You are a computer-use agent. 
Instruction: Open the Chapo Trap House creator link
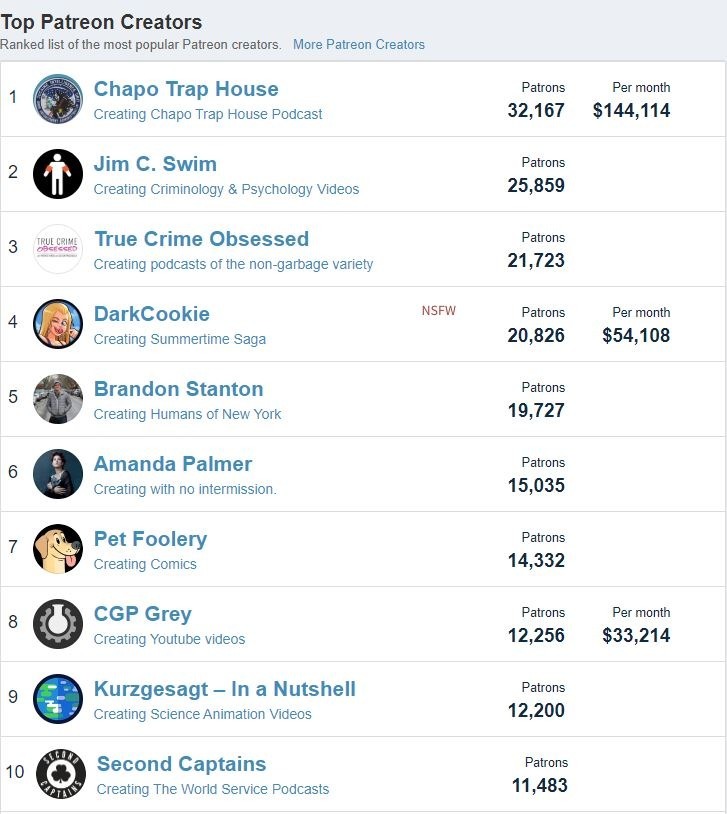186,89
